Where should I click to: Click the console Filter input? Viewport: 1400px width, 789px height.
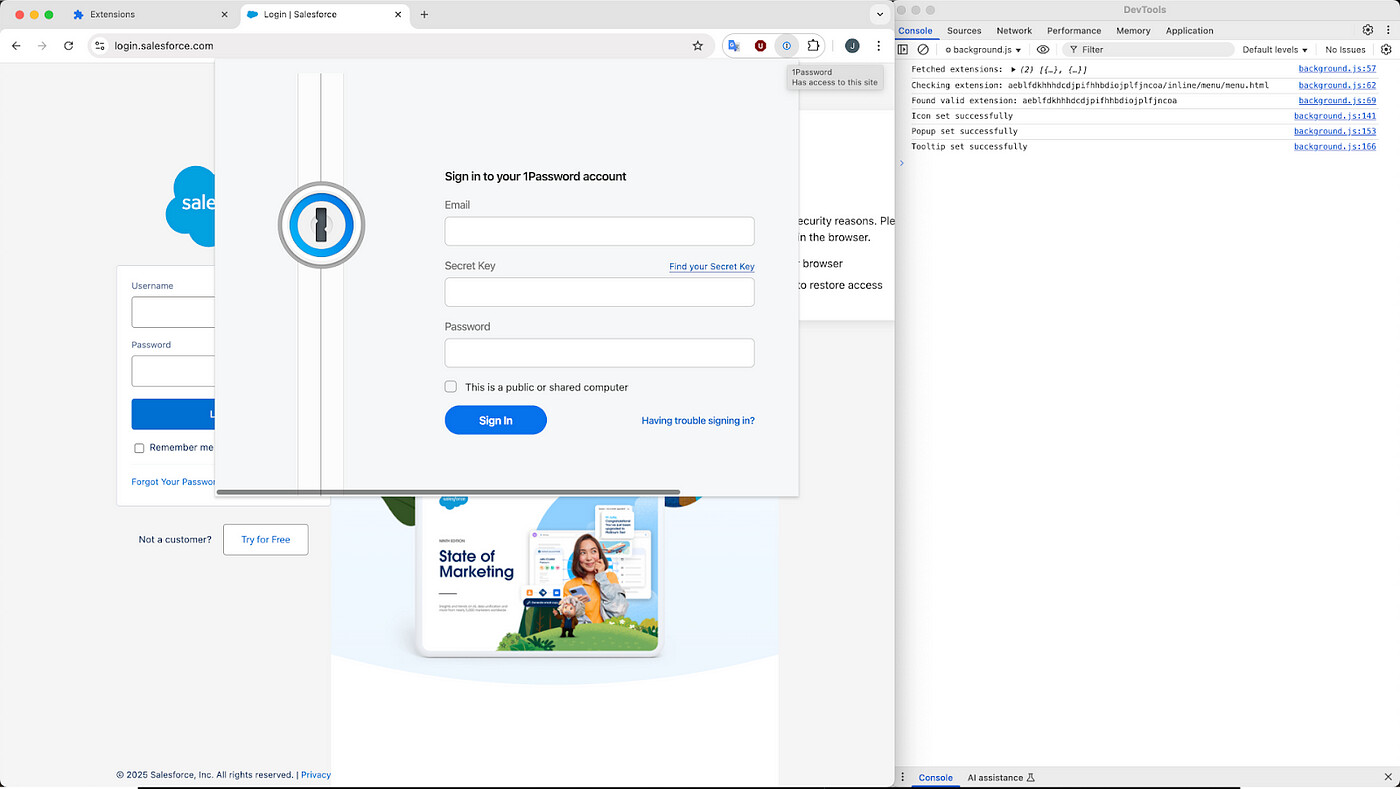(x=1150, y=49)
